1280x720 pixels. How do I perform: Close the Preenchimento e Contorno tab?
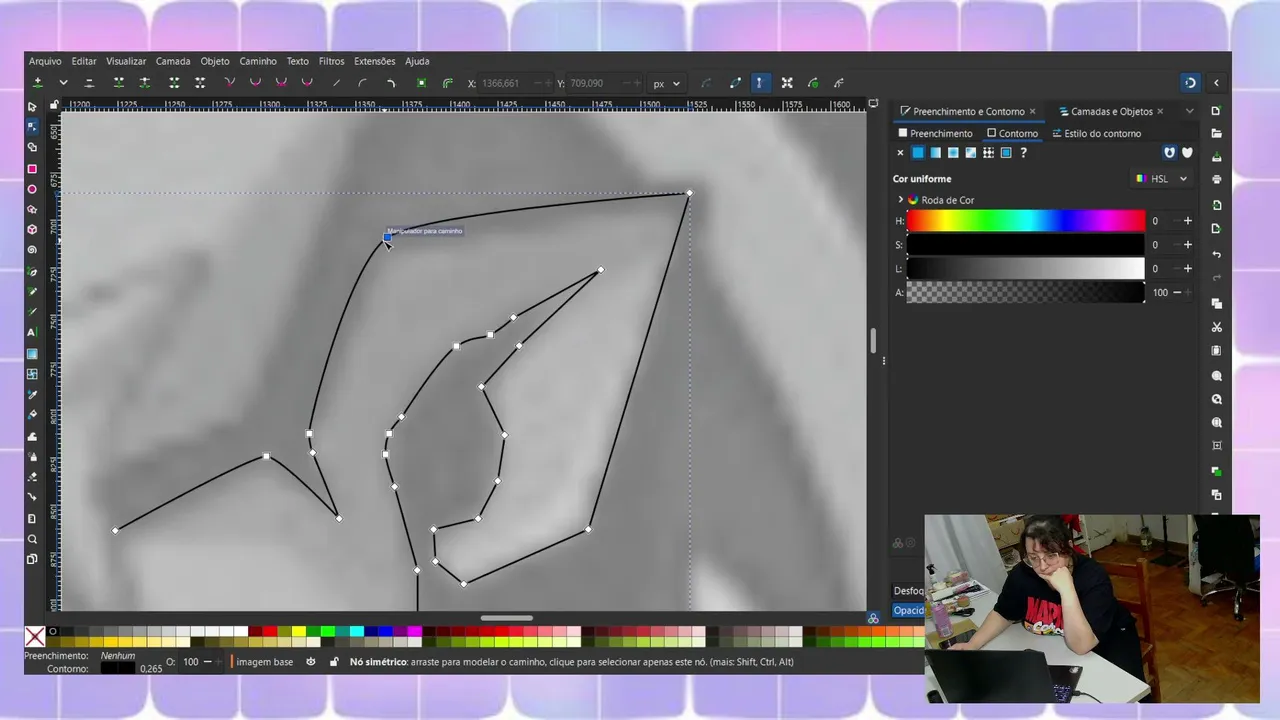tap(1033, 111)
